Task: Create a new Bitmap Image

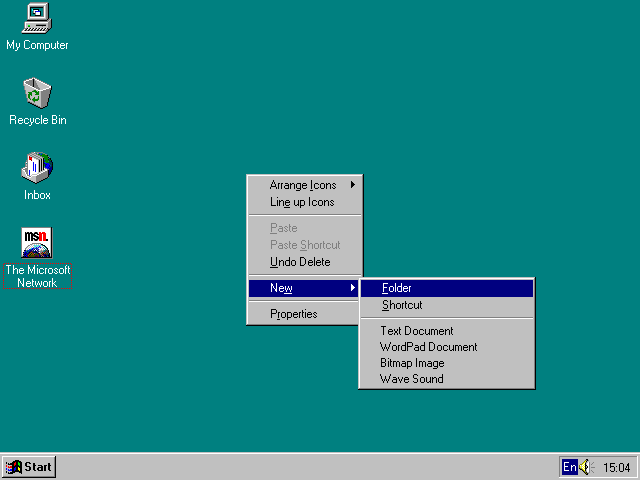Action: click(x=412, y=363)
